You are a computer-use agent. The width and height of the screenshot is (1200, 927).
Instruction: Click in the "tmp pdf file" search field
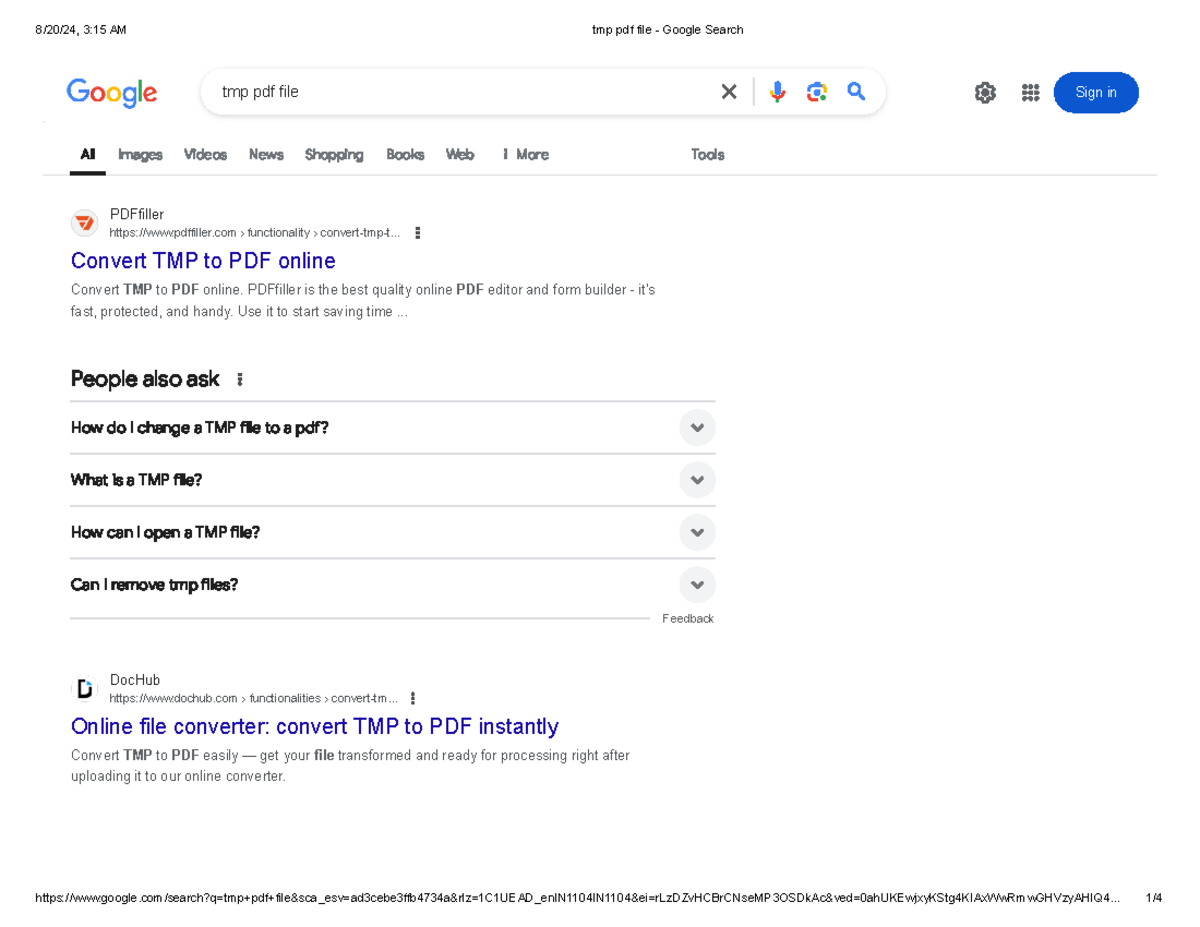(450, 92)
